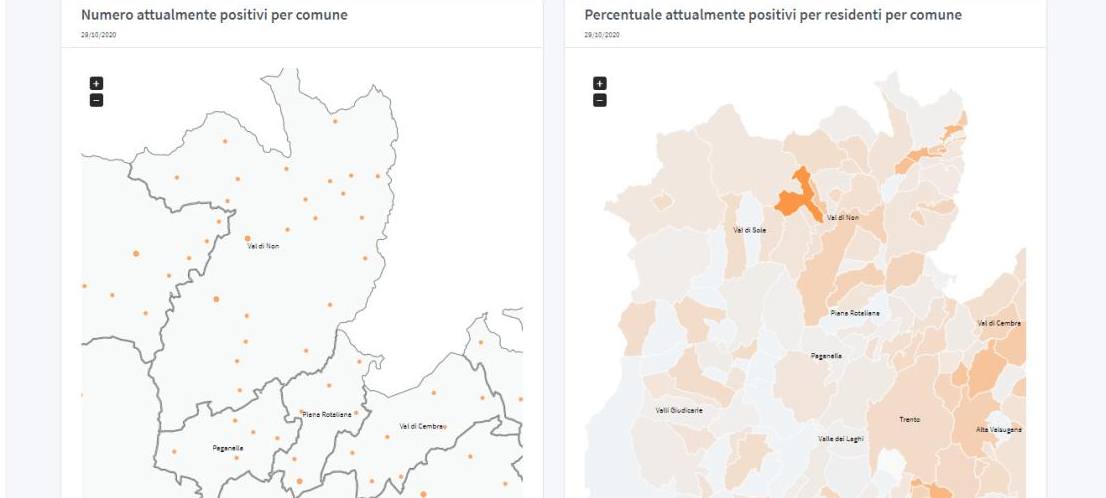The height and width of the screenshot is (498, 1106).
Task: Select the Trento label on the percentage map
Action: pyautogui.click(x=909, y=420)
